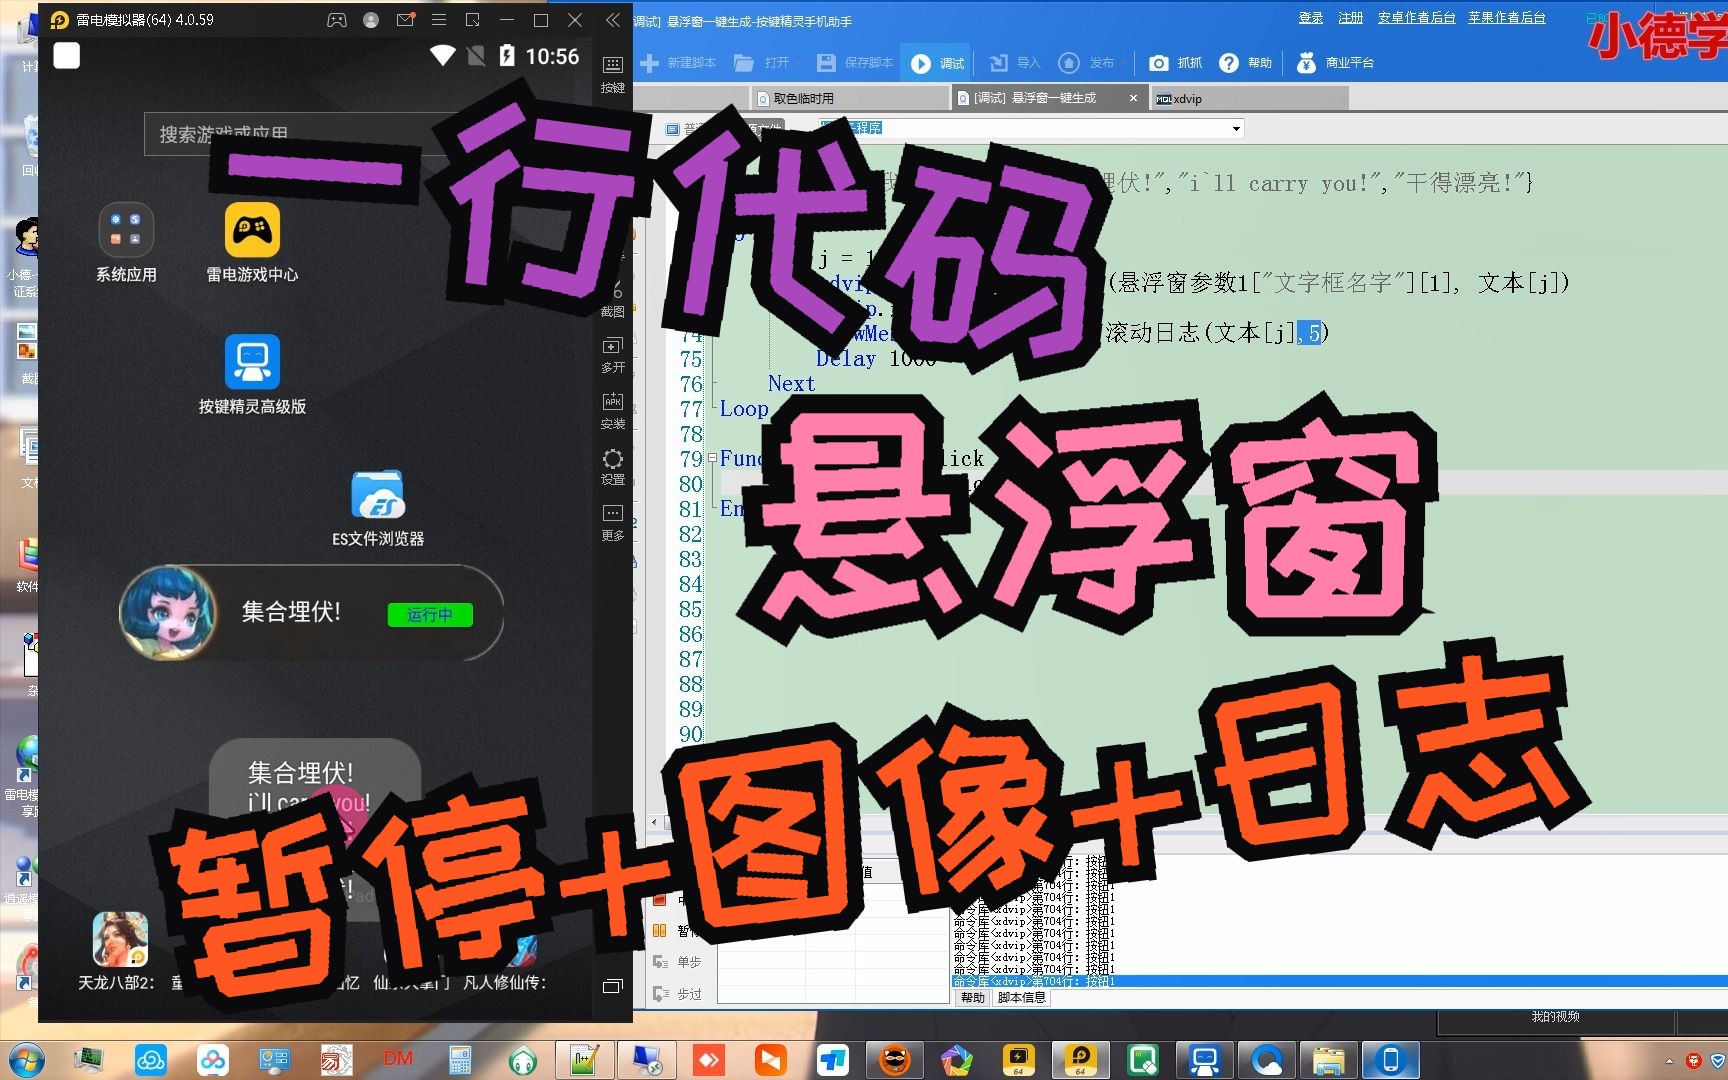Click line number 85 in the gutter
Viewport: 1728px width, 1080px height.
pyautogui.click(x=691, y=609)
